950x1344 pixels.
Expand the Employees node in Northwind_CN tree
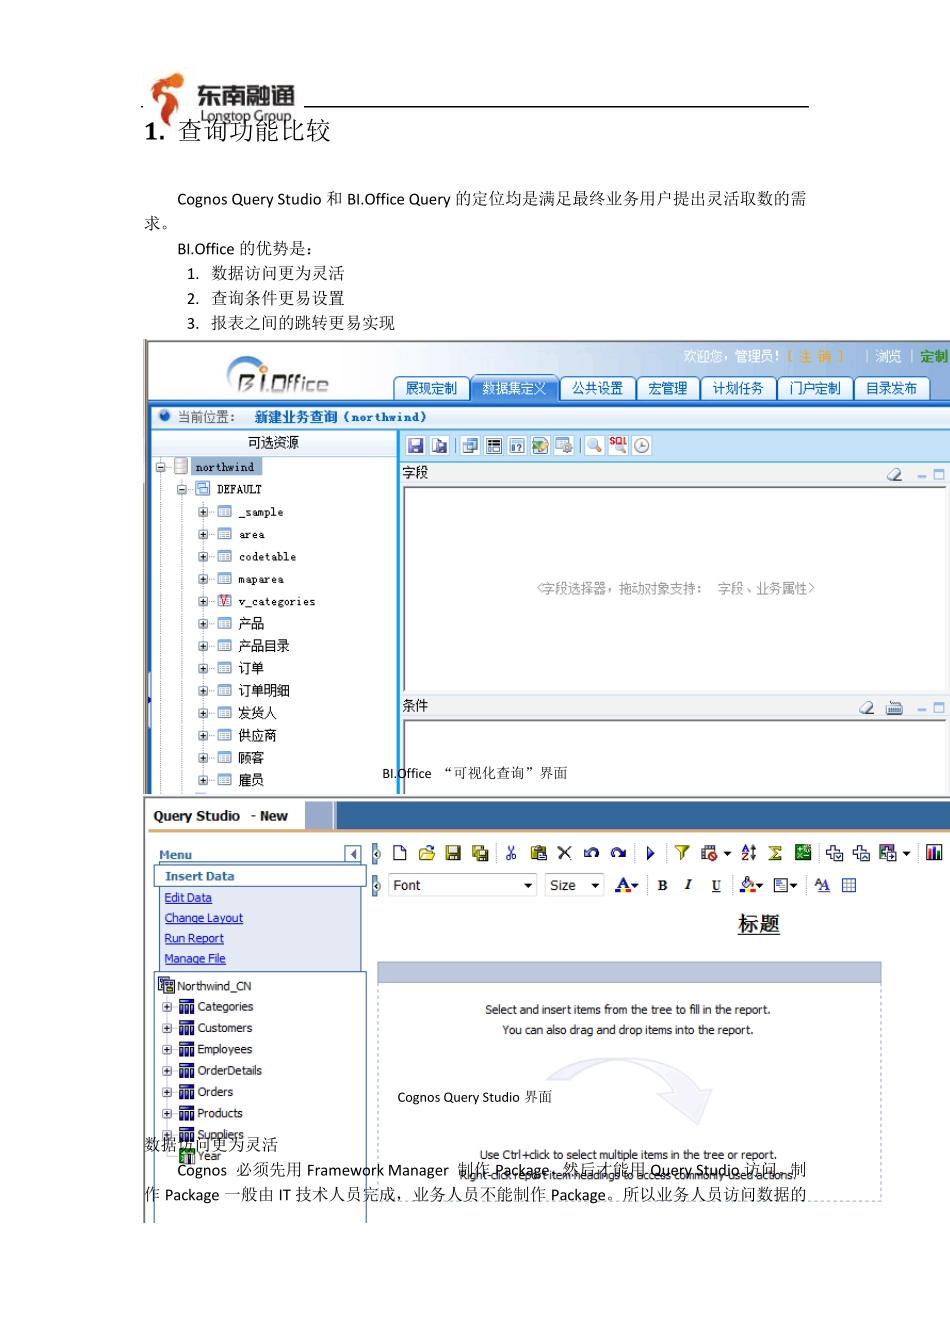[167, 1050]
